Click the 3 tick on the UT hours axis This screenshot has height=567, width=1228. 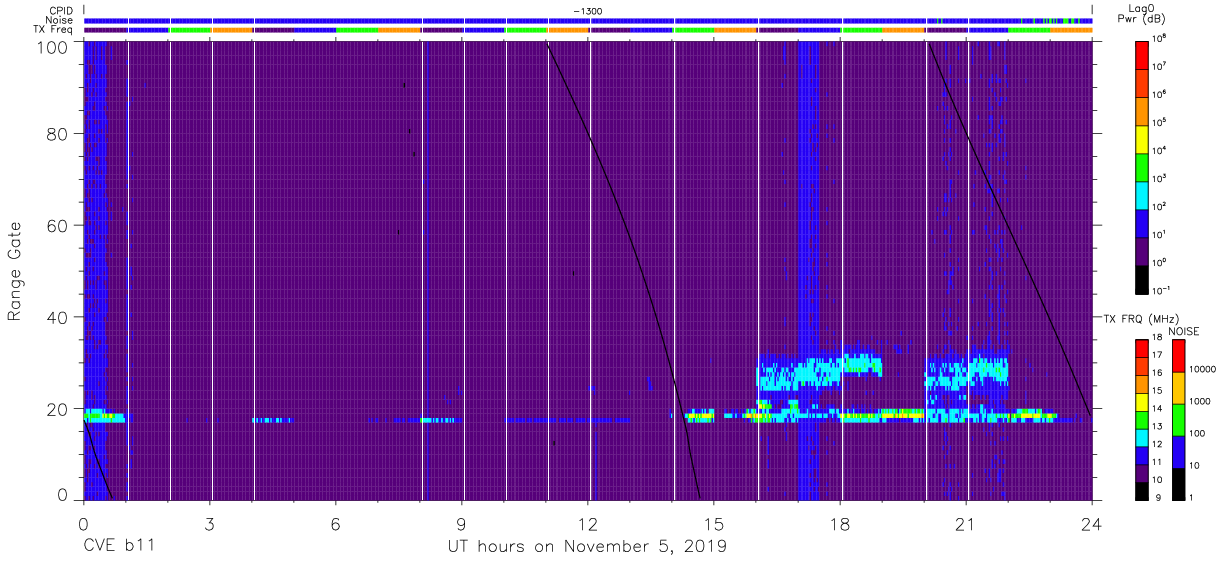(209, 523)
